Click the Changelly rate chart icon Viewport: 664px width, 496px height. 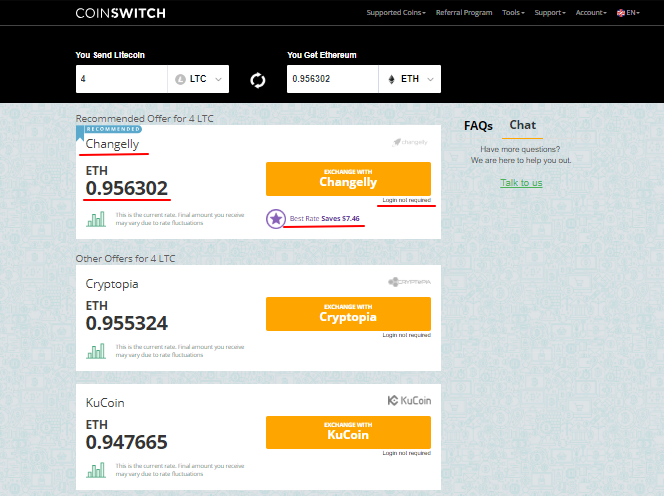(96, 219)
